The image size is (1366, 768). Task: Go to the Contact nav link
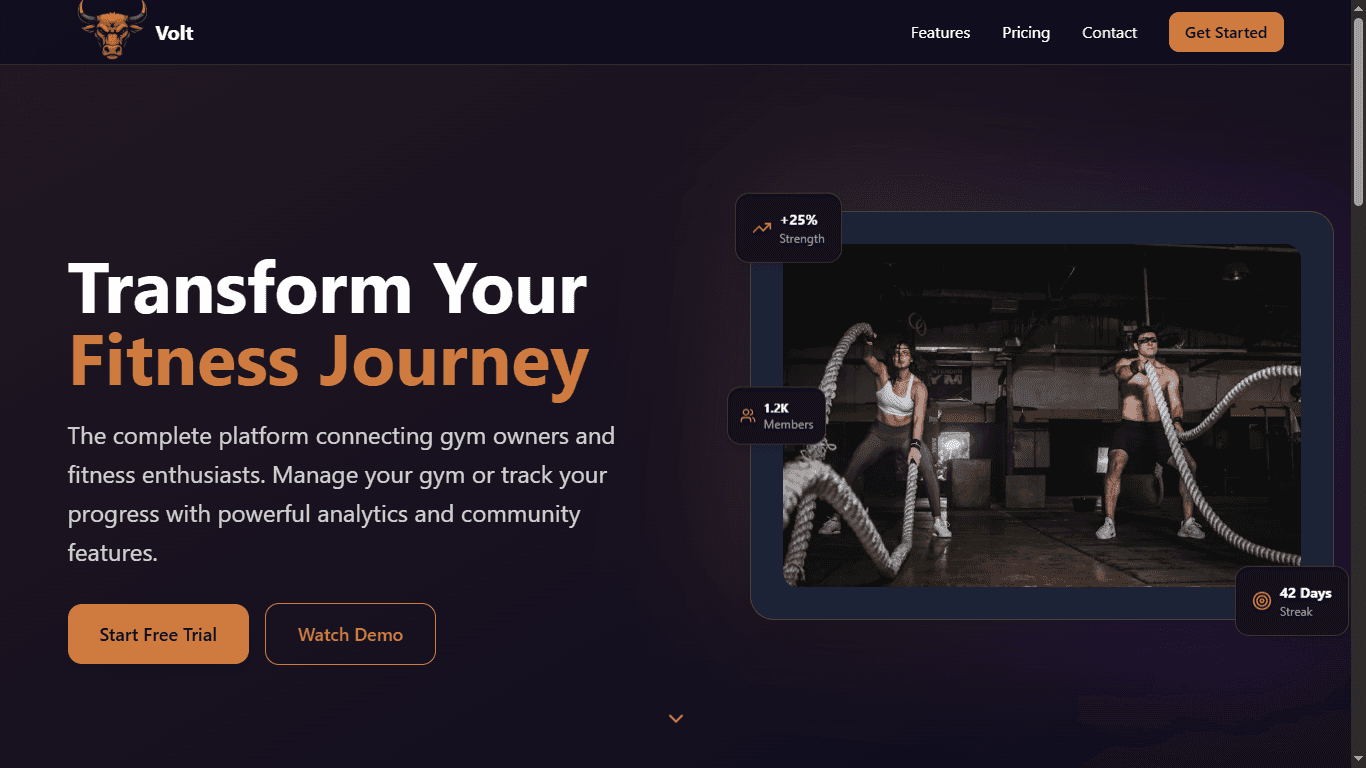[1109, 33]
